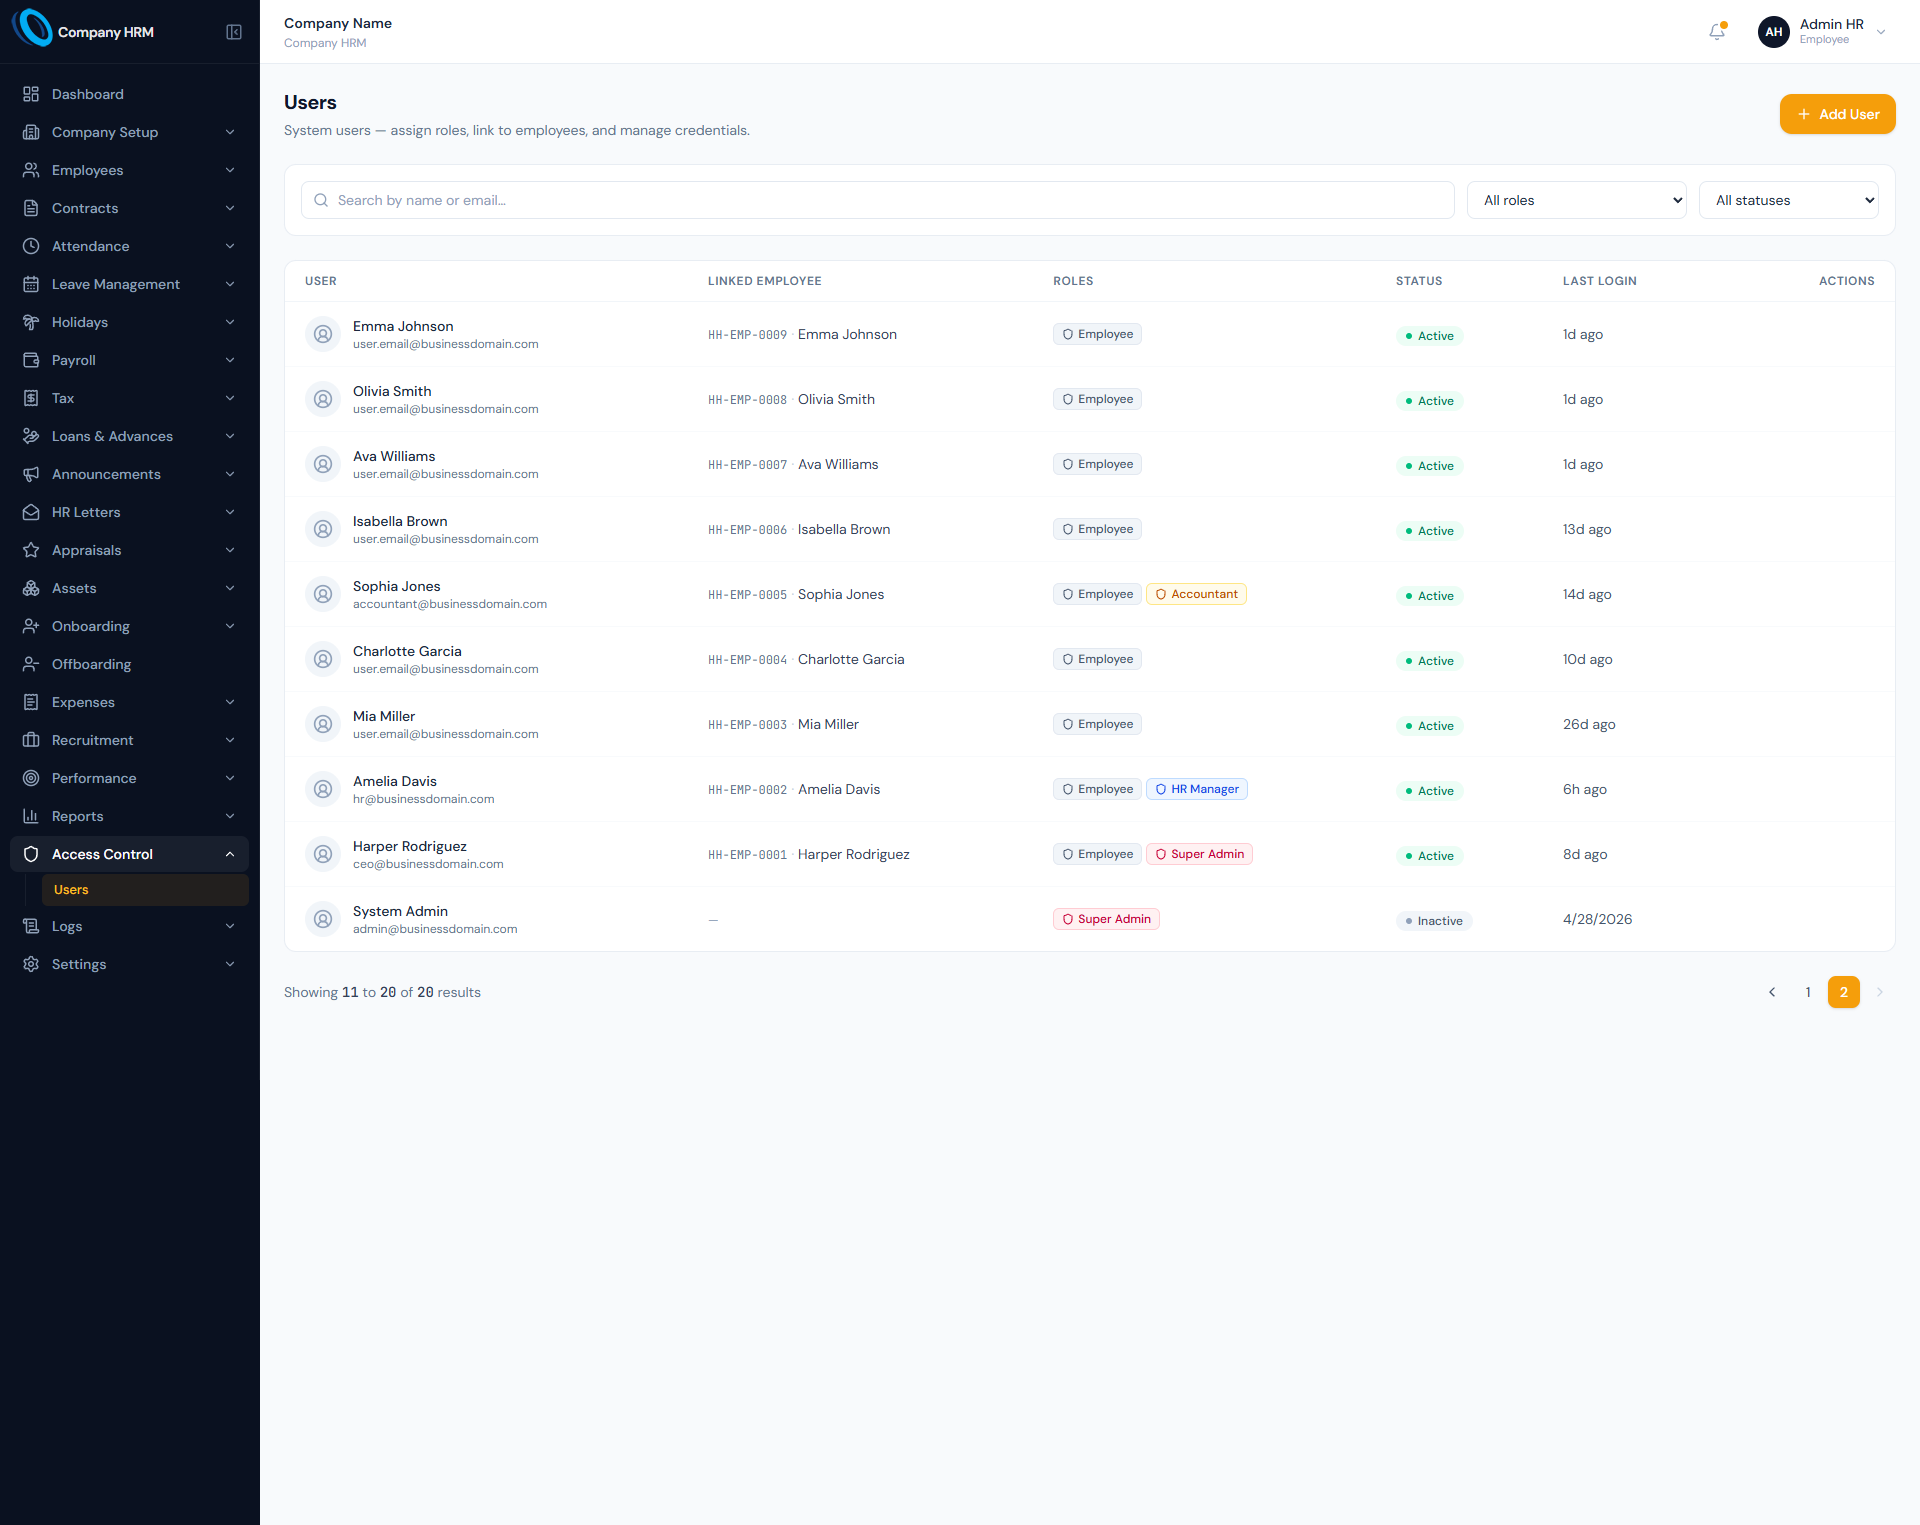The image size is (1920, 1525).
Task: Click the Company Setup building icon
Action: click(31, 132)
